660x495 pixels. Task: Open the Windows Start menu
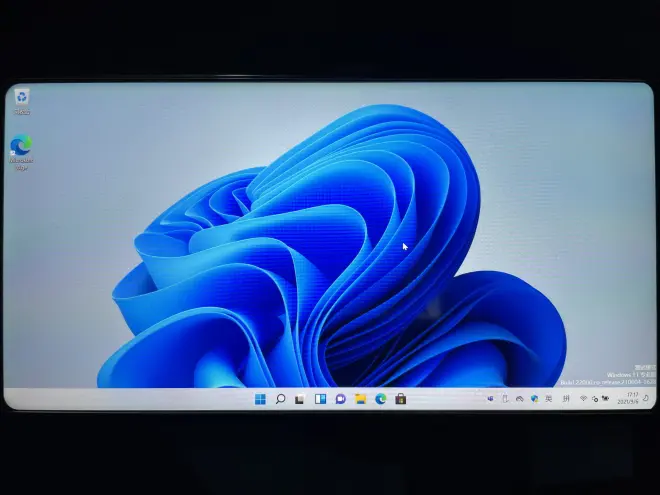pos(260,399)
